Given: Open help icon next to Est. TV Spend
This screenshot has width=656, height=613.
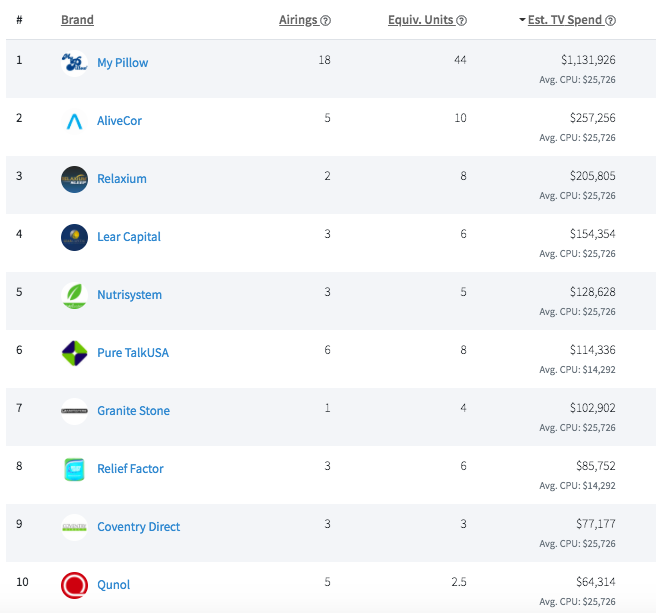Looking at the screenshot, I should point(610,21).
